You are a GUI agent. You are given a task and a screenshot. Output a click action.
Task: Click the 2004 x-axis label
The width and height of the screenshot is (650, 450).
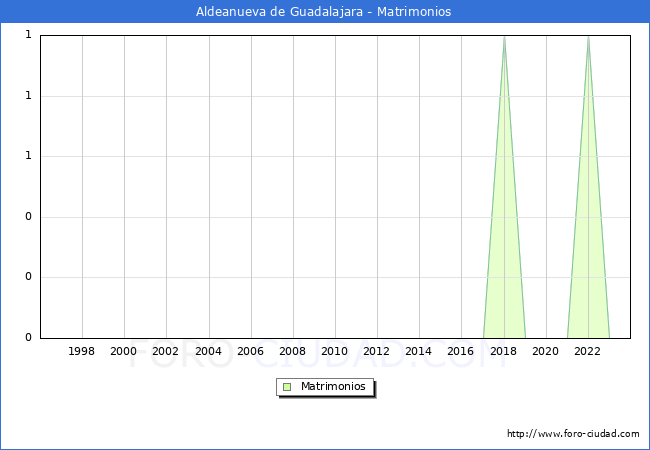point(209,351)
